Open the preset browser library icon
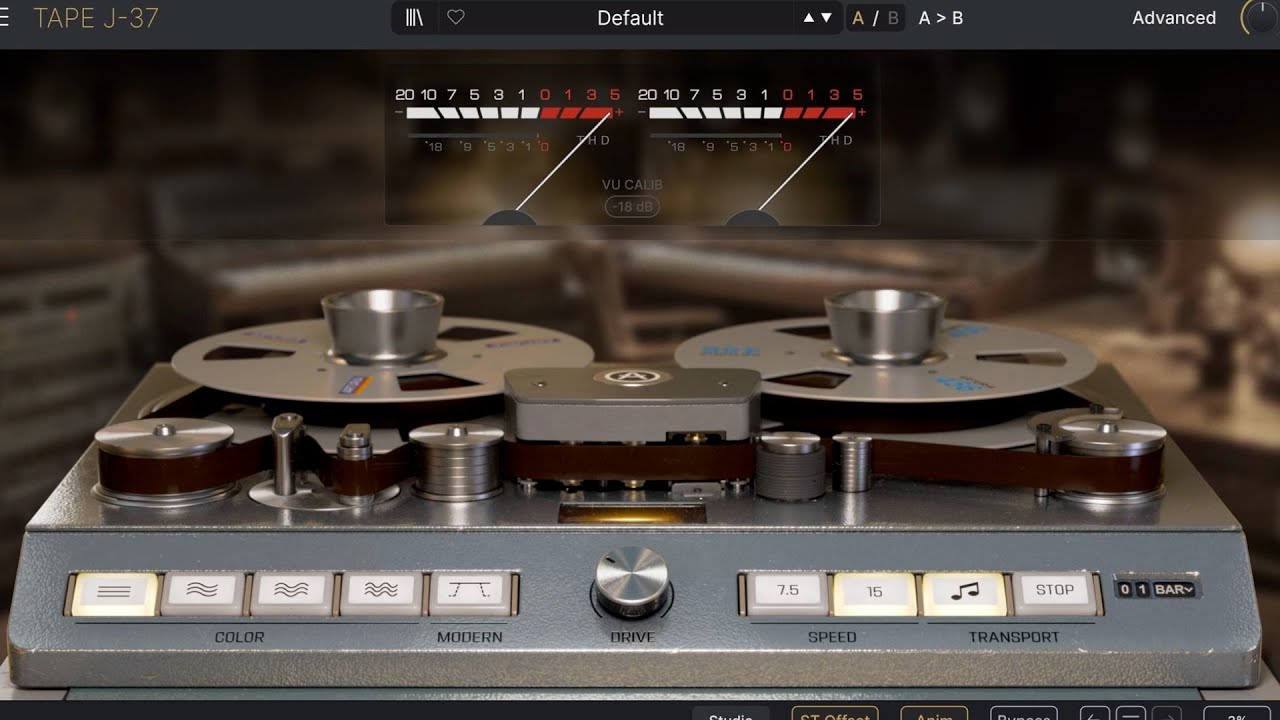The width and height of the screenshot is (1280, 720). [414, 17]
